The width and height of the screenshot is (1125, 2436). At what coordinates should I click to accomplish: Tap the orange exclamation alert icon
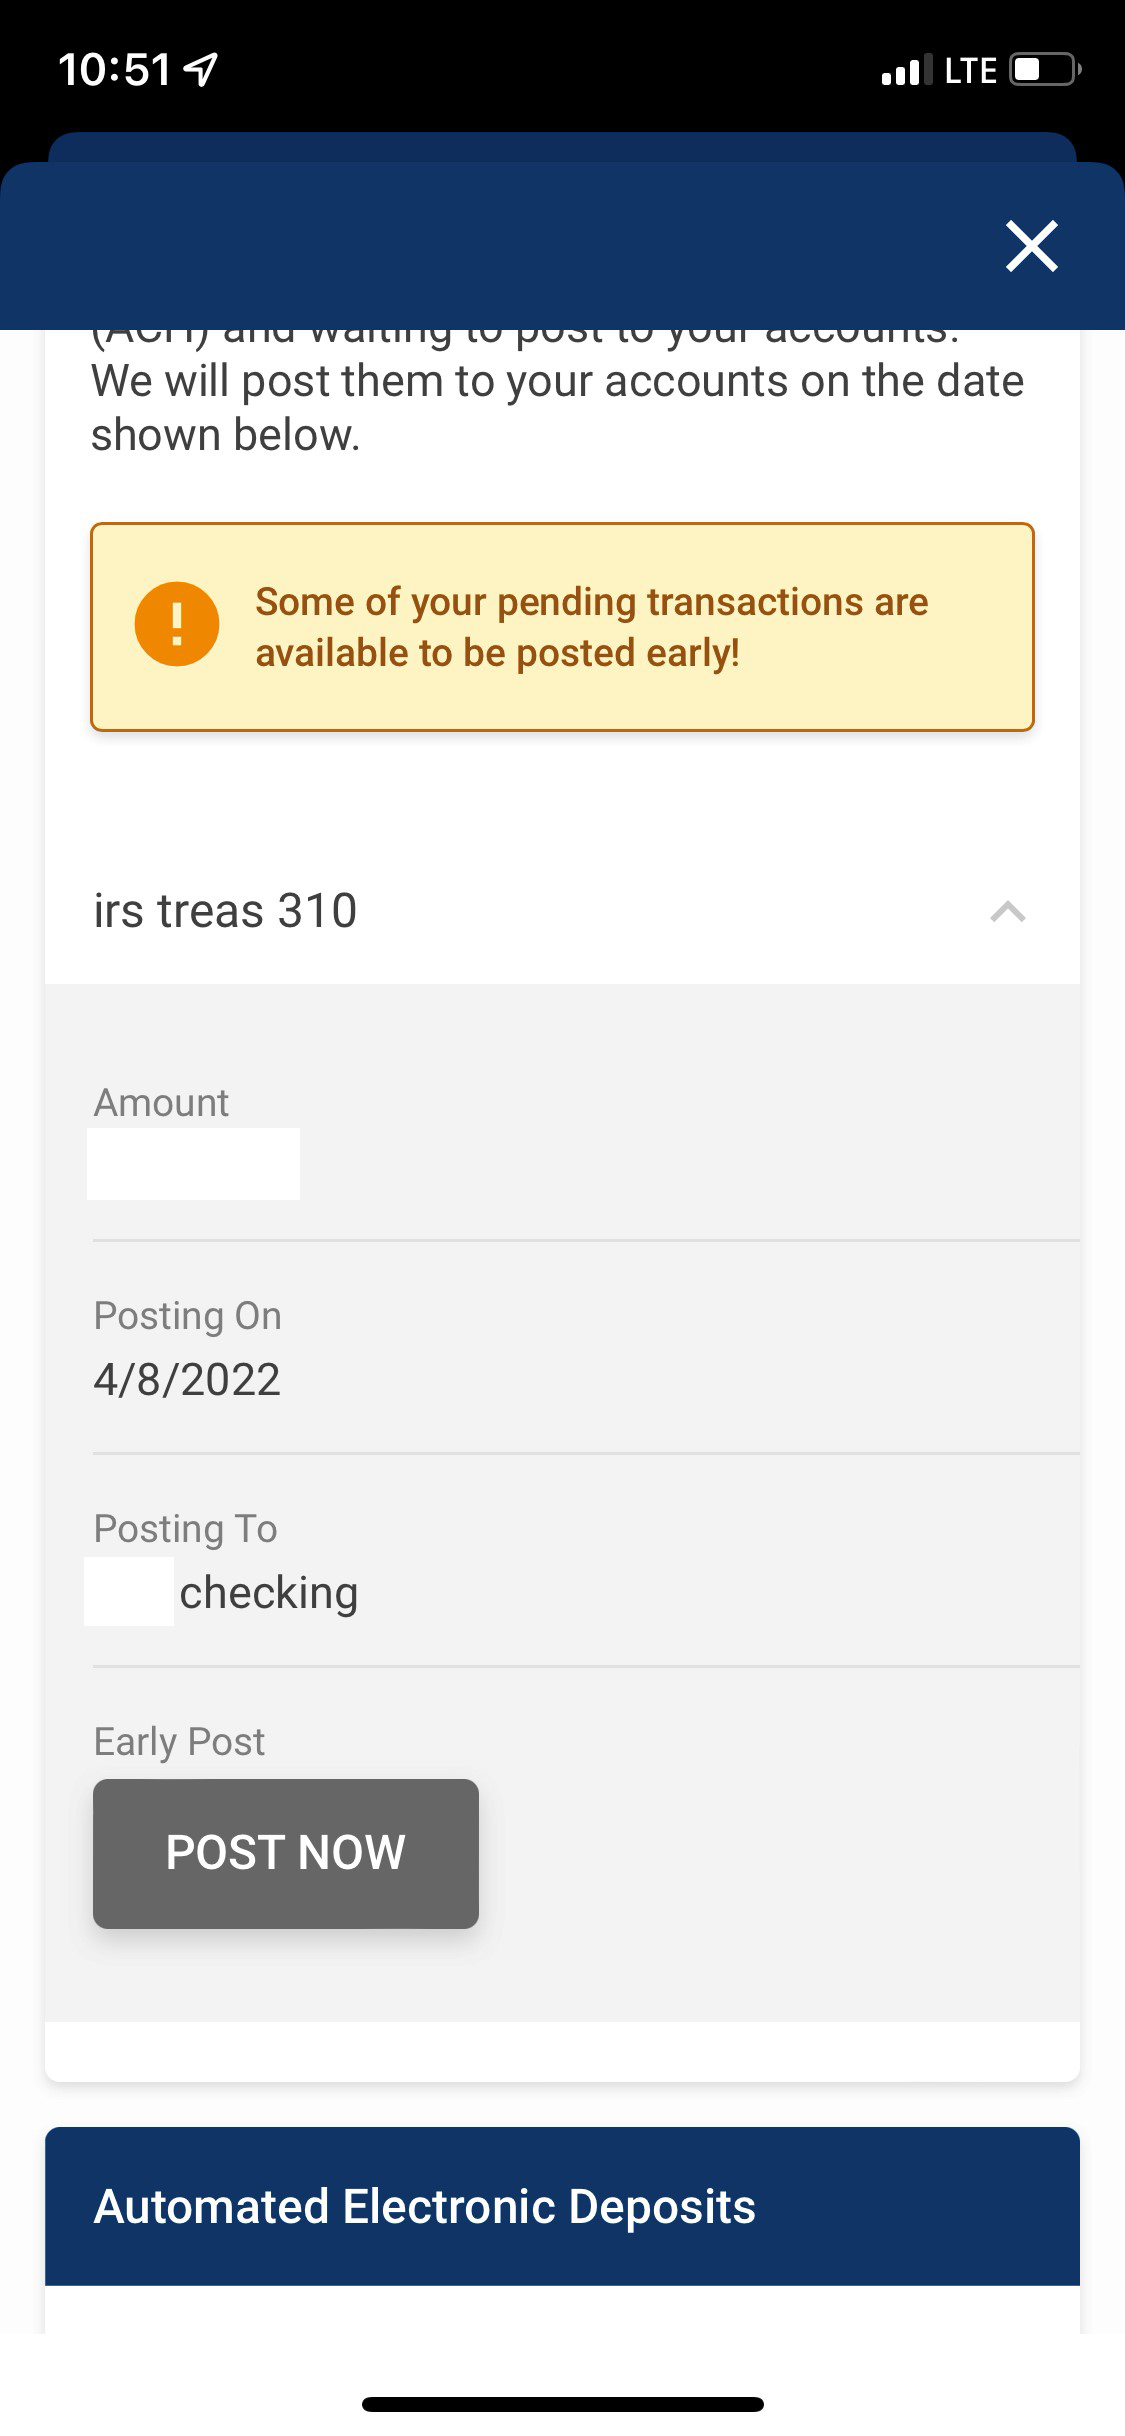pos(177,625)
